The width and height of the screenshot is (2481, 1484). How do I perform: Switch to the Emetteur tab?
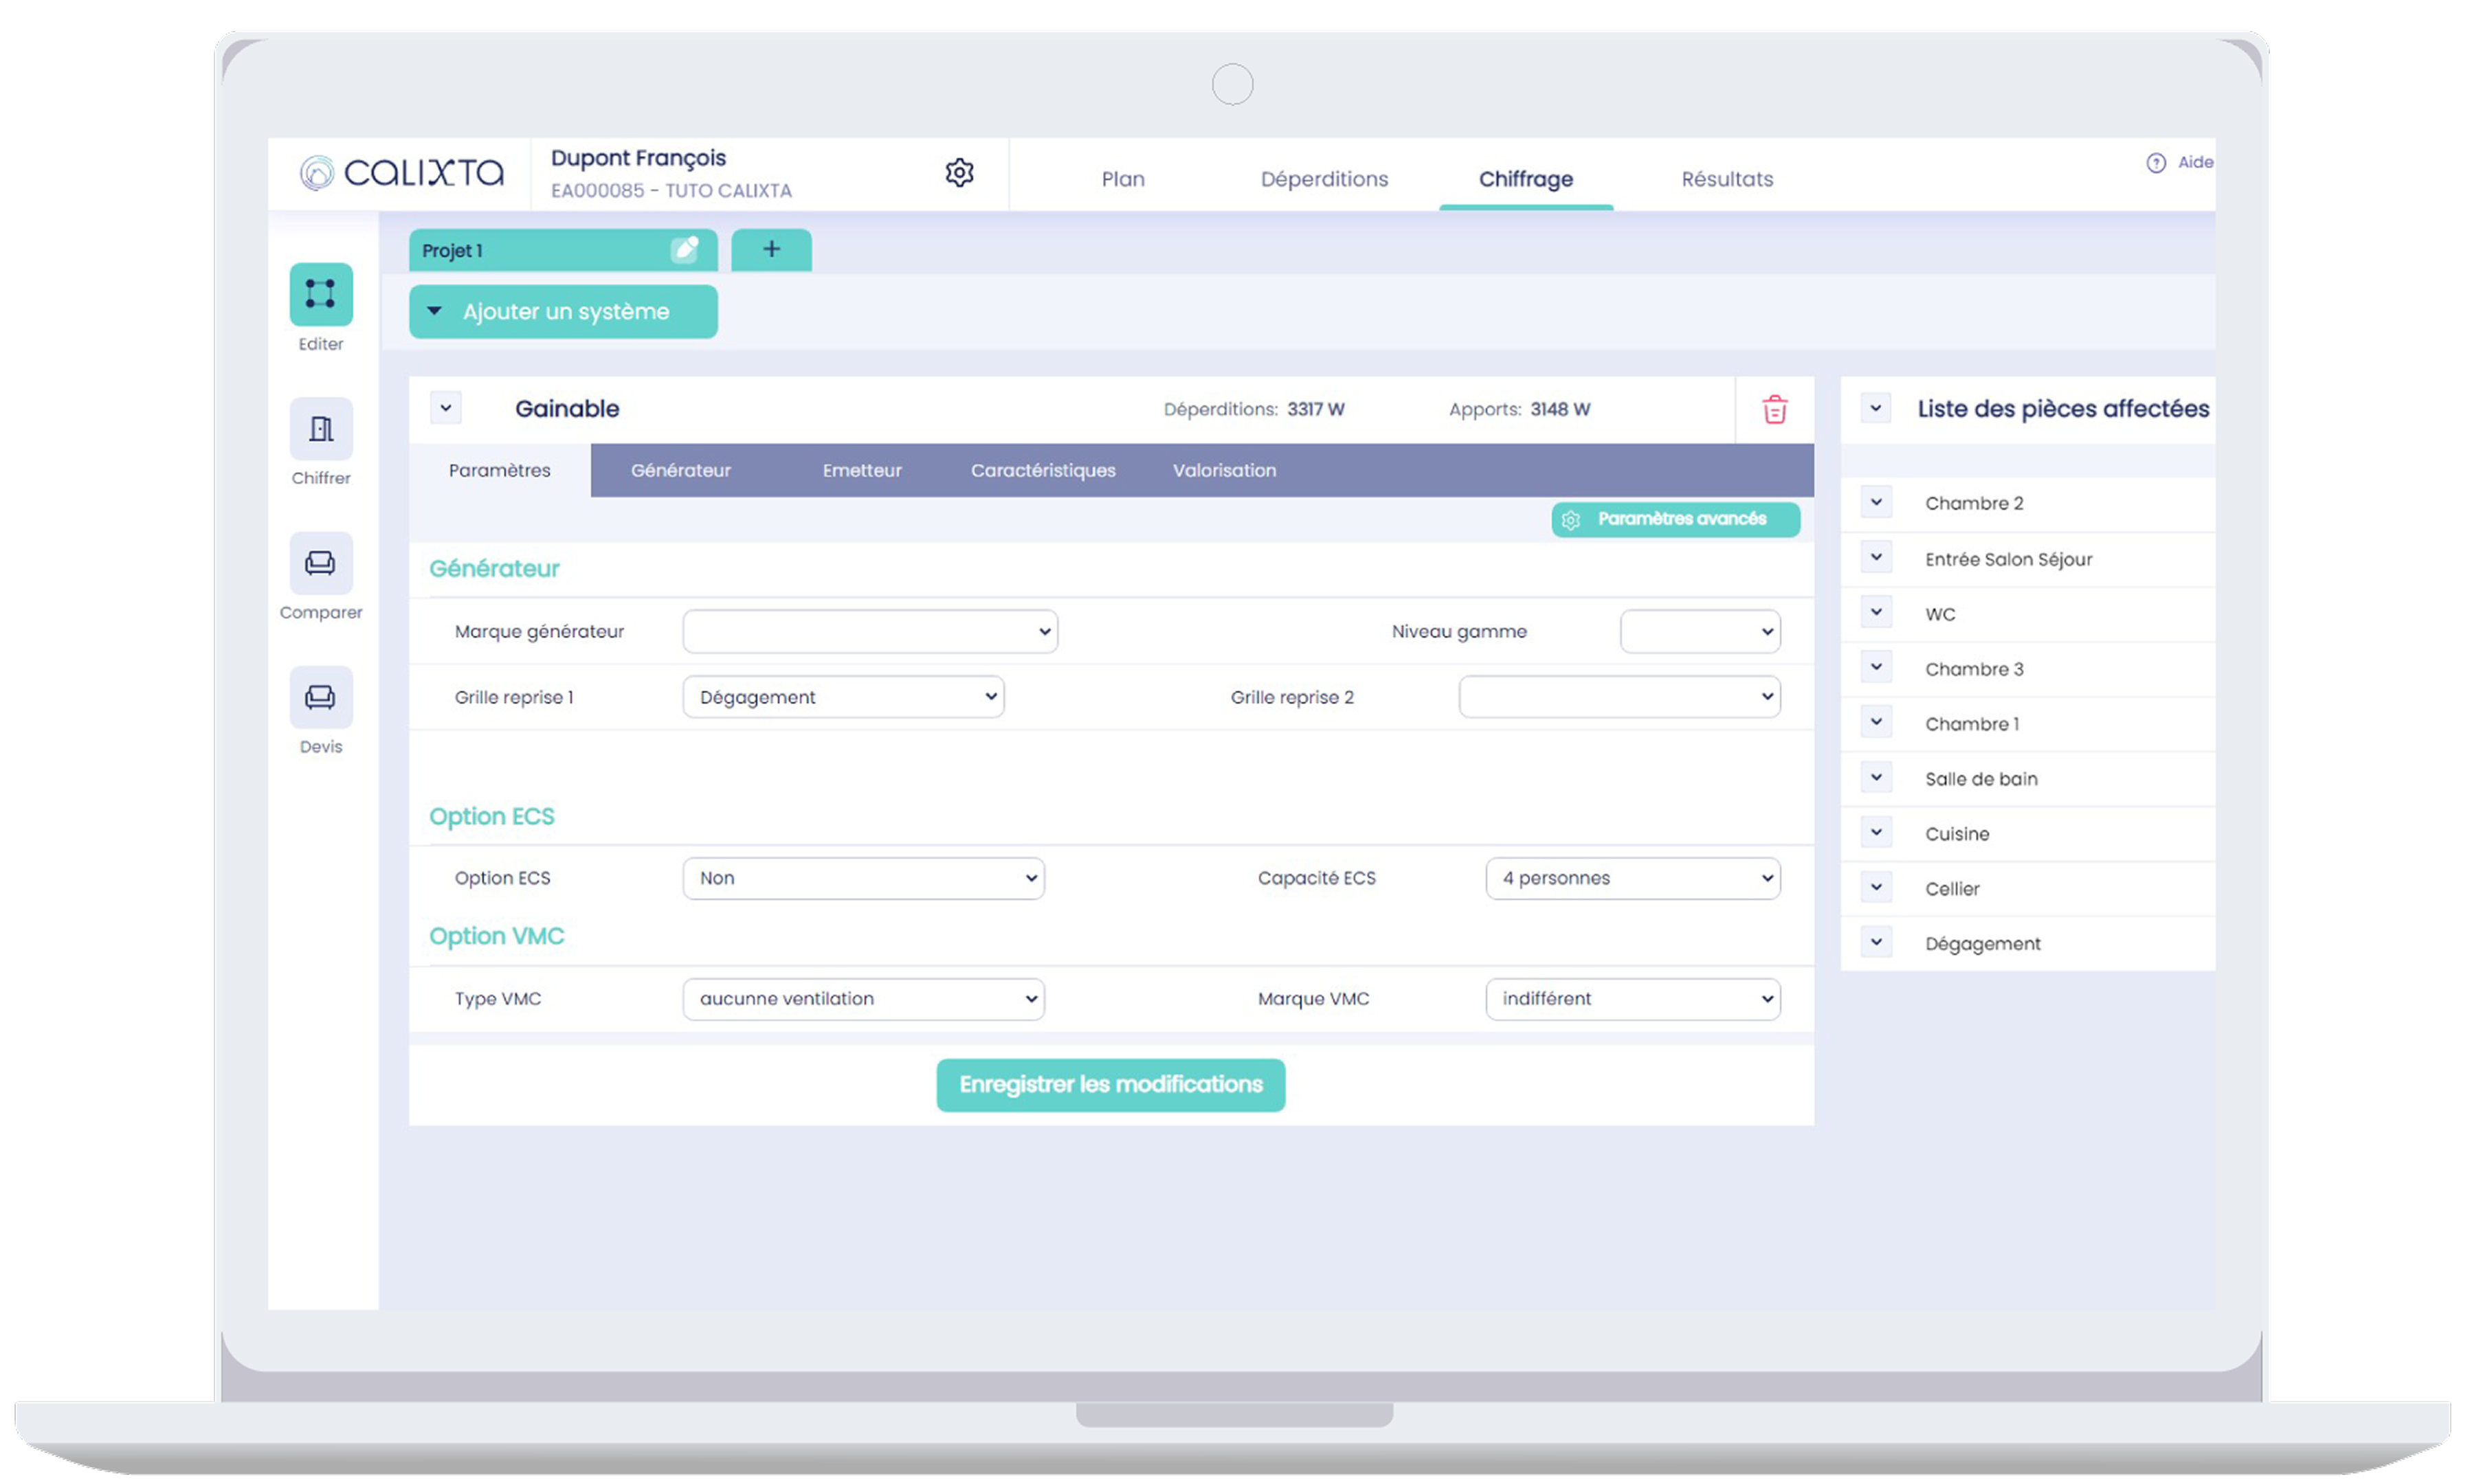(861, 470)
